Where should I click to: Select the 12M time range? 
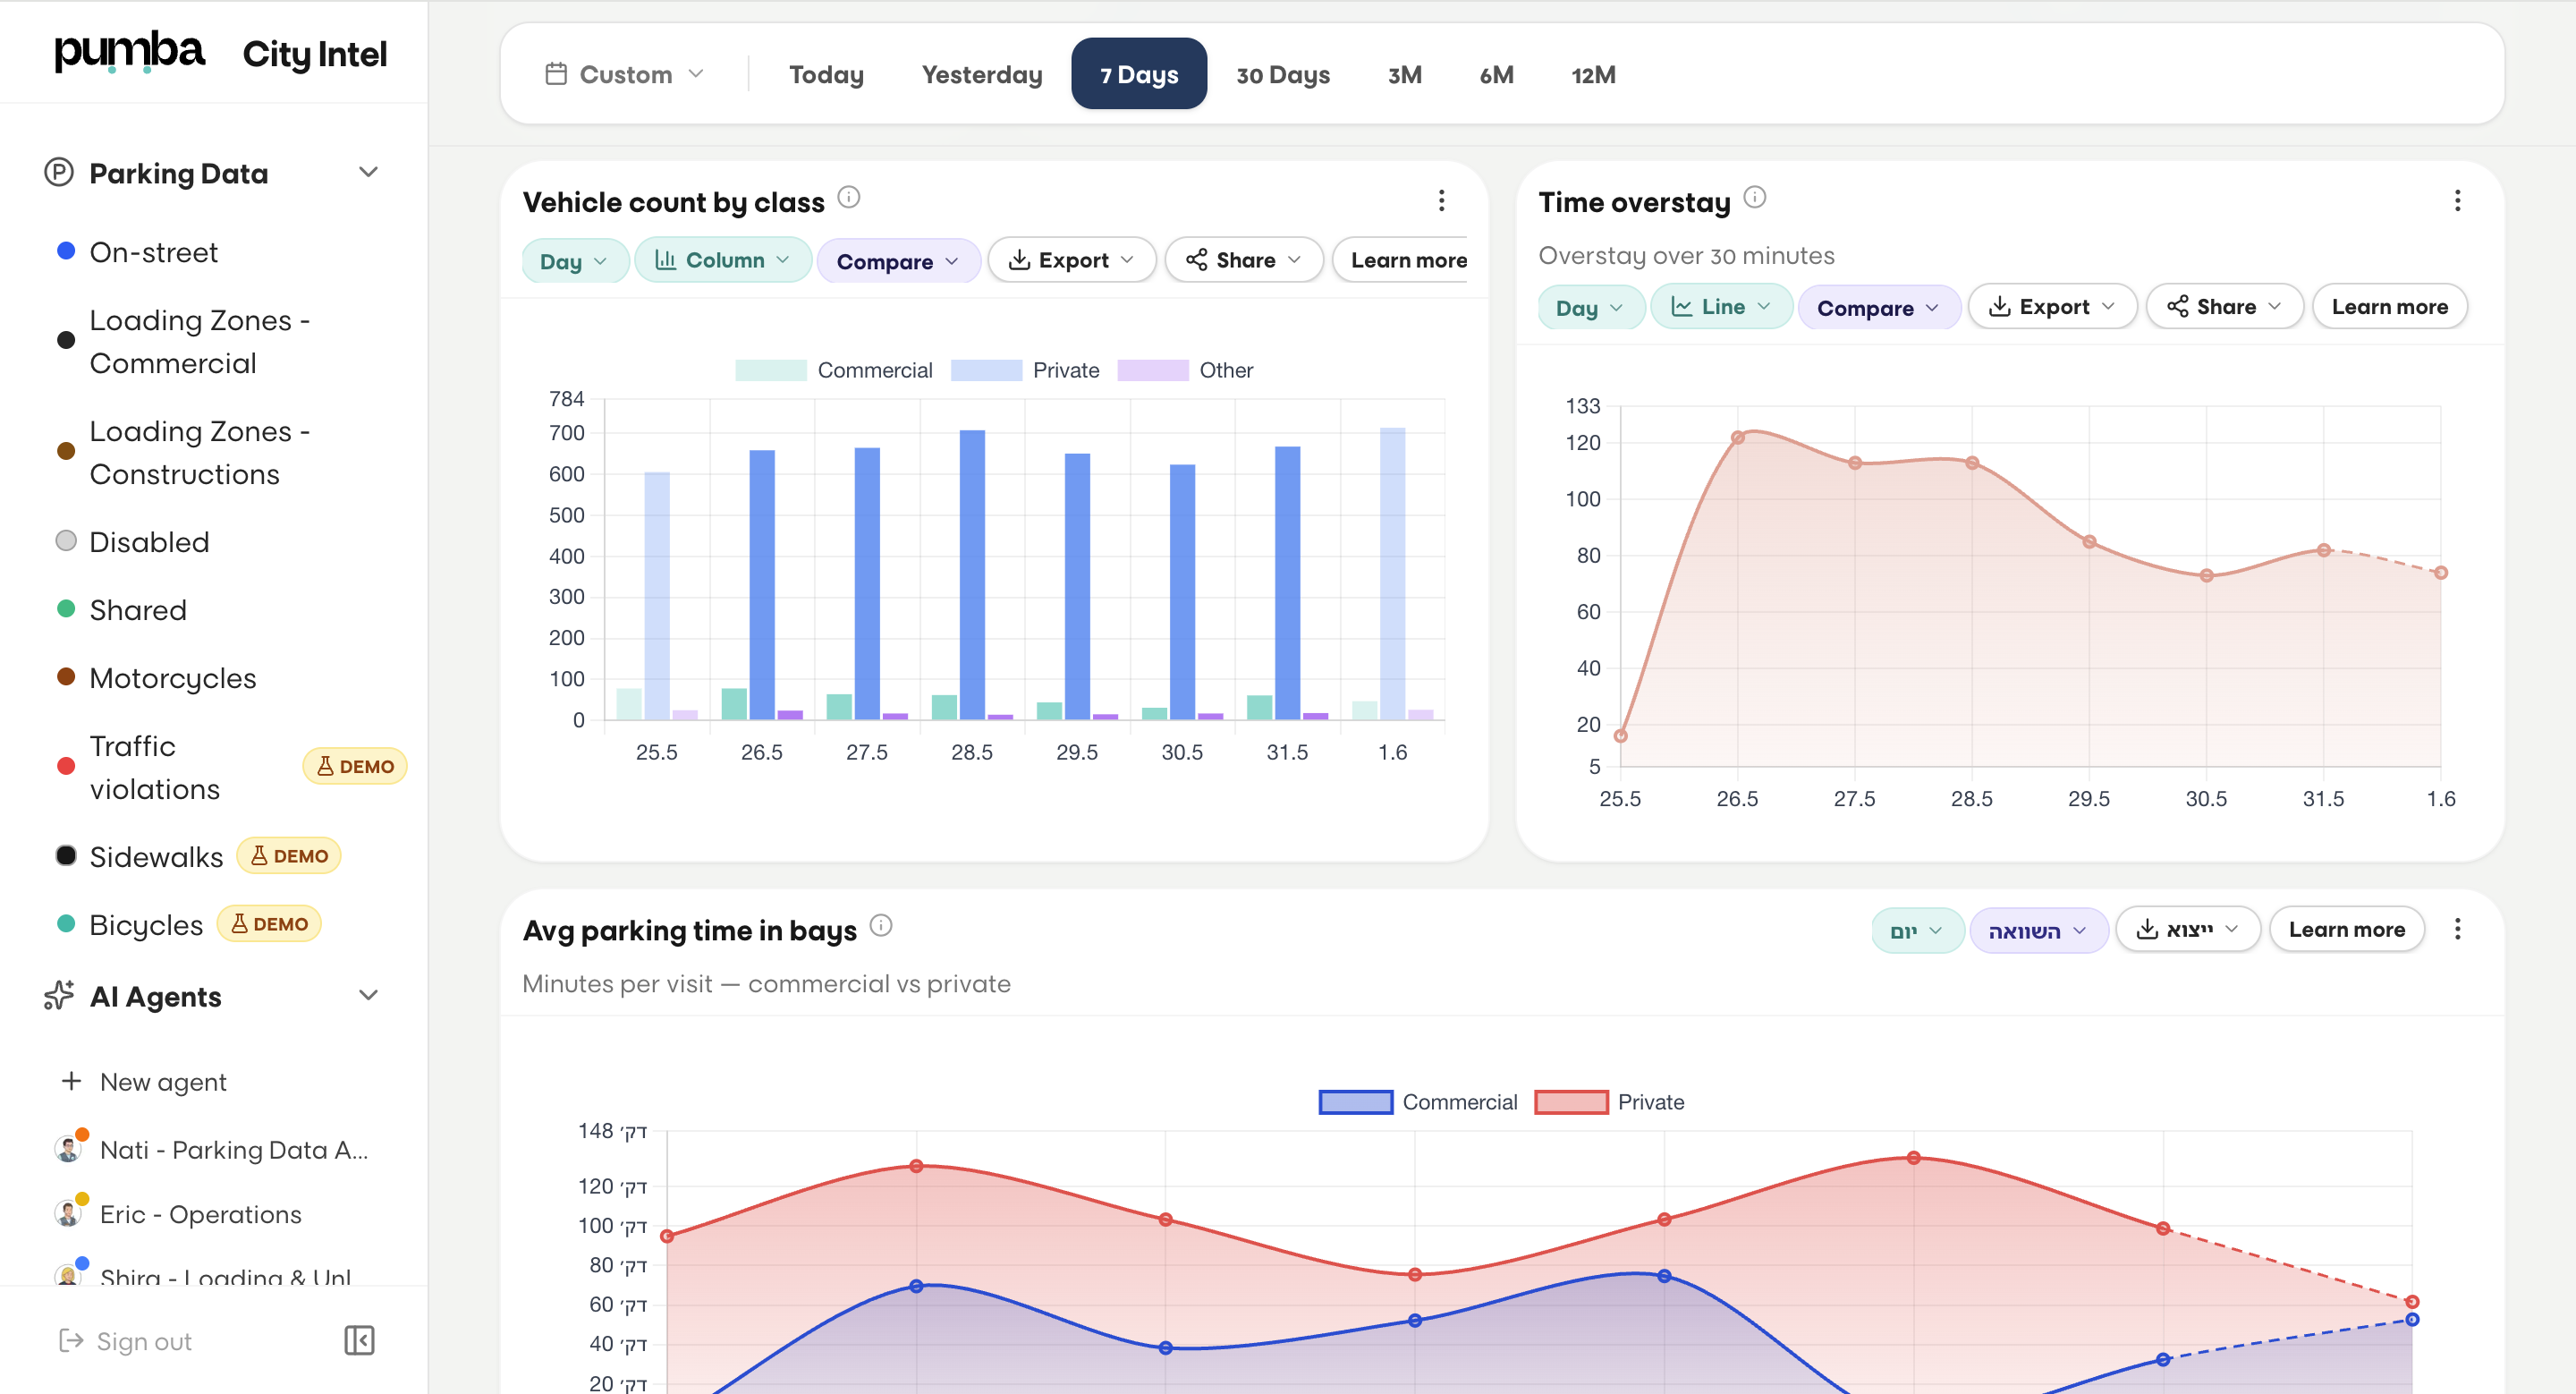click(x=1594, y=74)
